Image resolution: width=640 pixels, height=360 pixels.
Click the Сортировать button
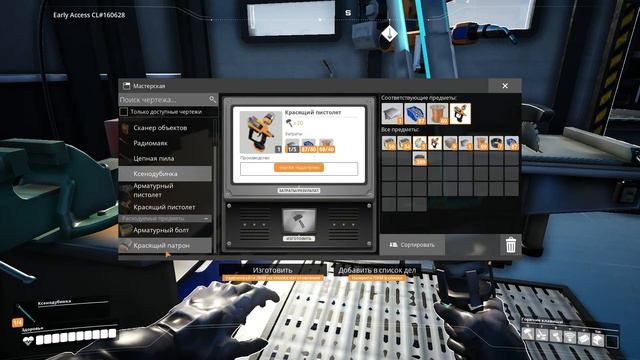click(x=412, y=245)
